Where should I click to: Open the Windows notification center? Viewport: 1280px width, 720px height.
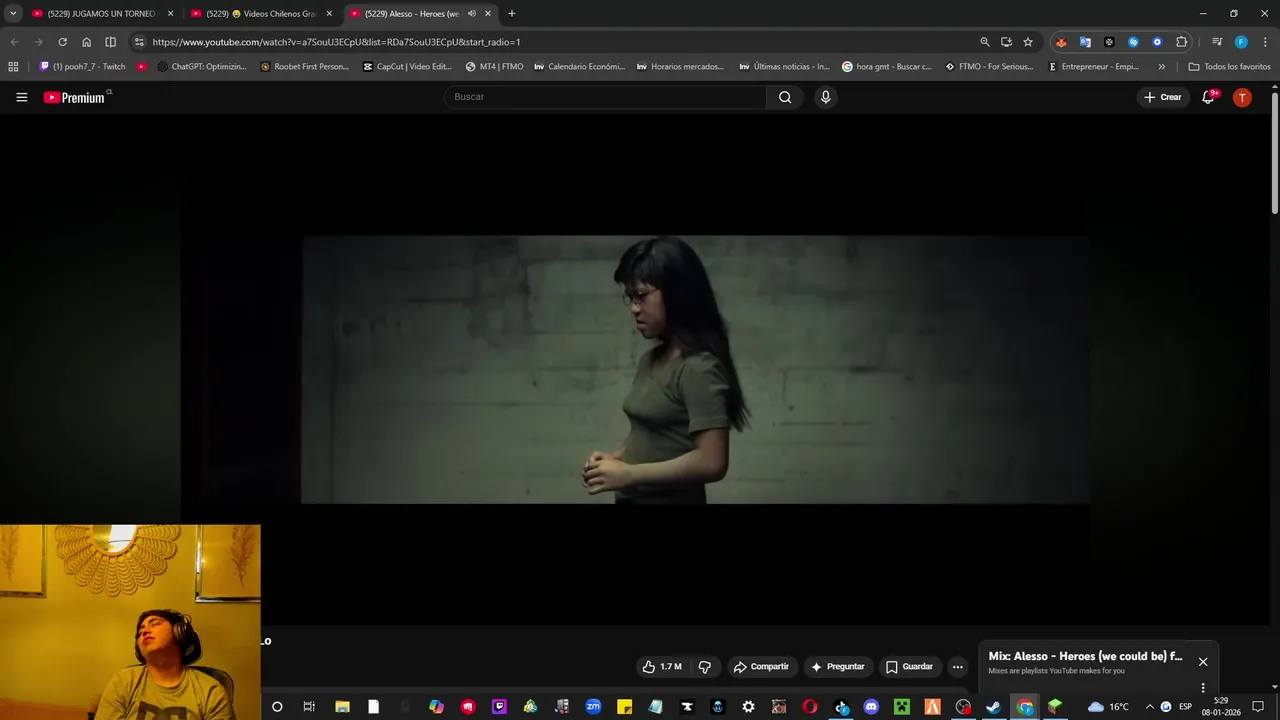[x=1258, y=707]
